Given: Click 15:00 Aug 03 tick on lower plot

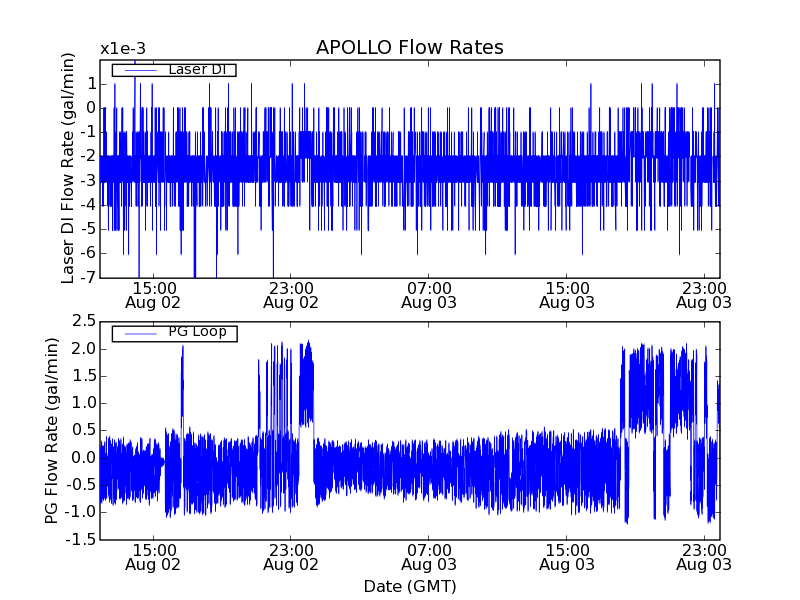Looking at the screenshot, I should click(x=567, y=556).
